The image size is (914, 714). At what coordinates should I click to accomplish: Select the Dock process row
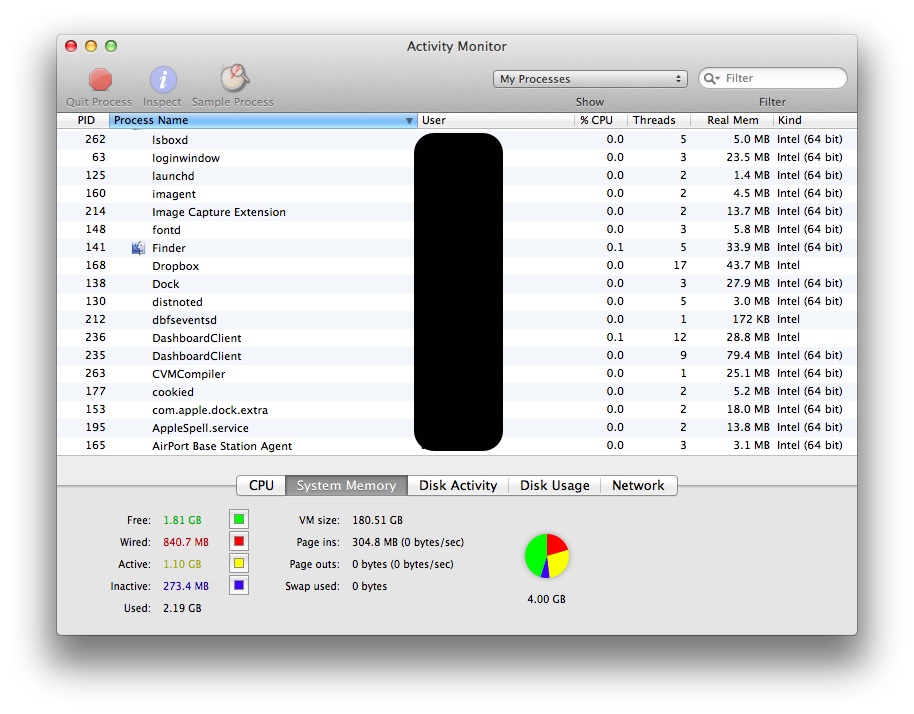point(457,284)
